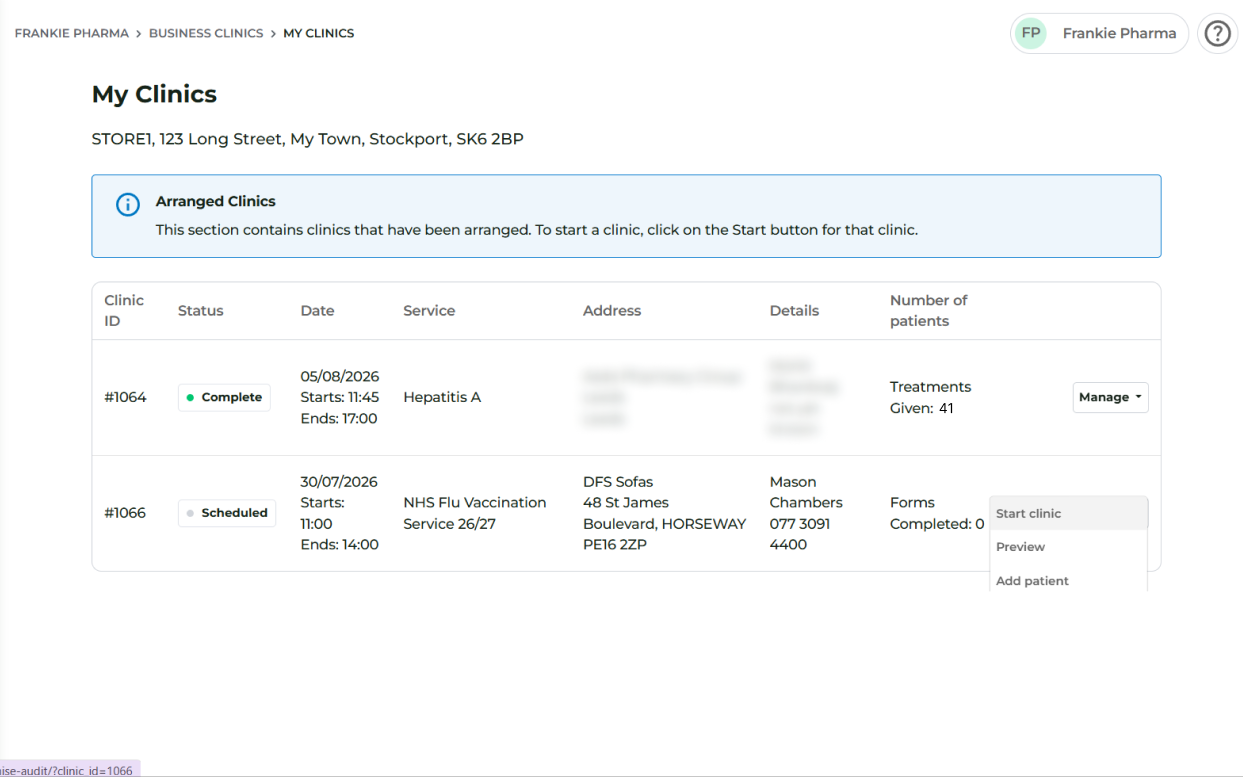
Task: Open the help question mark icon
Action: pyautogui.click(x=1217, y=33)
